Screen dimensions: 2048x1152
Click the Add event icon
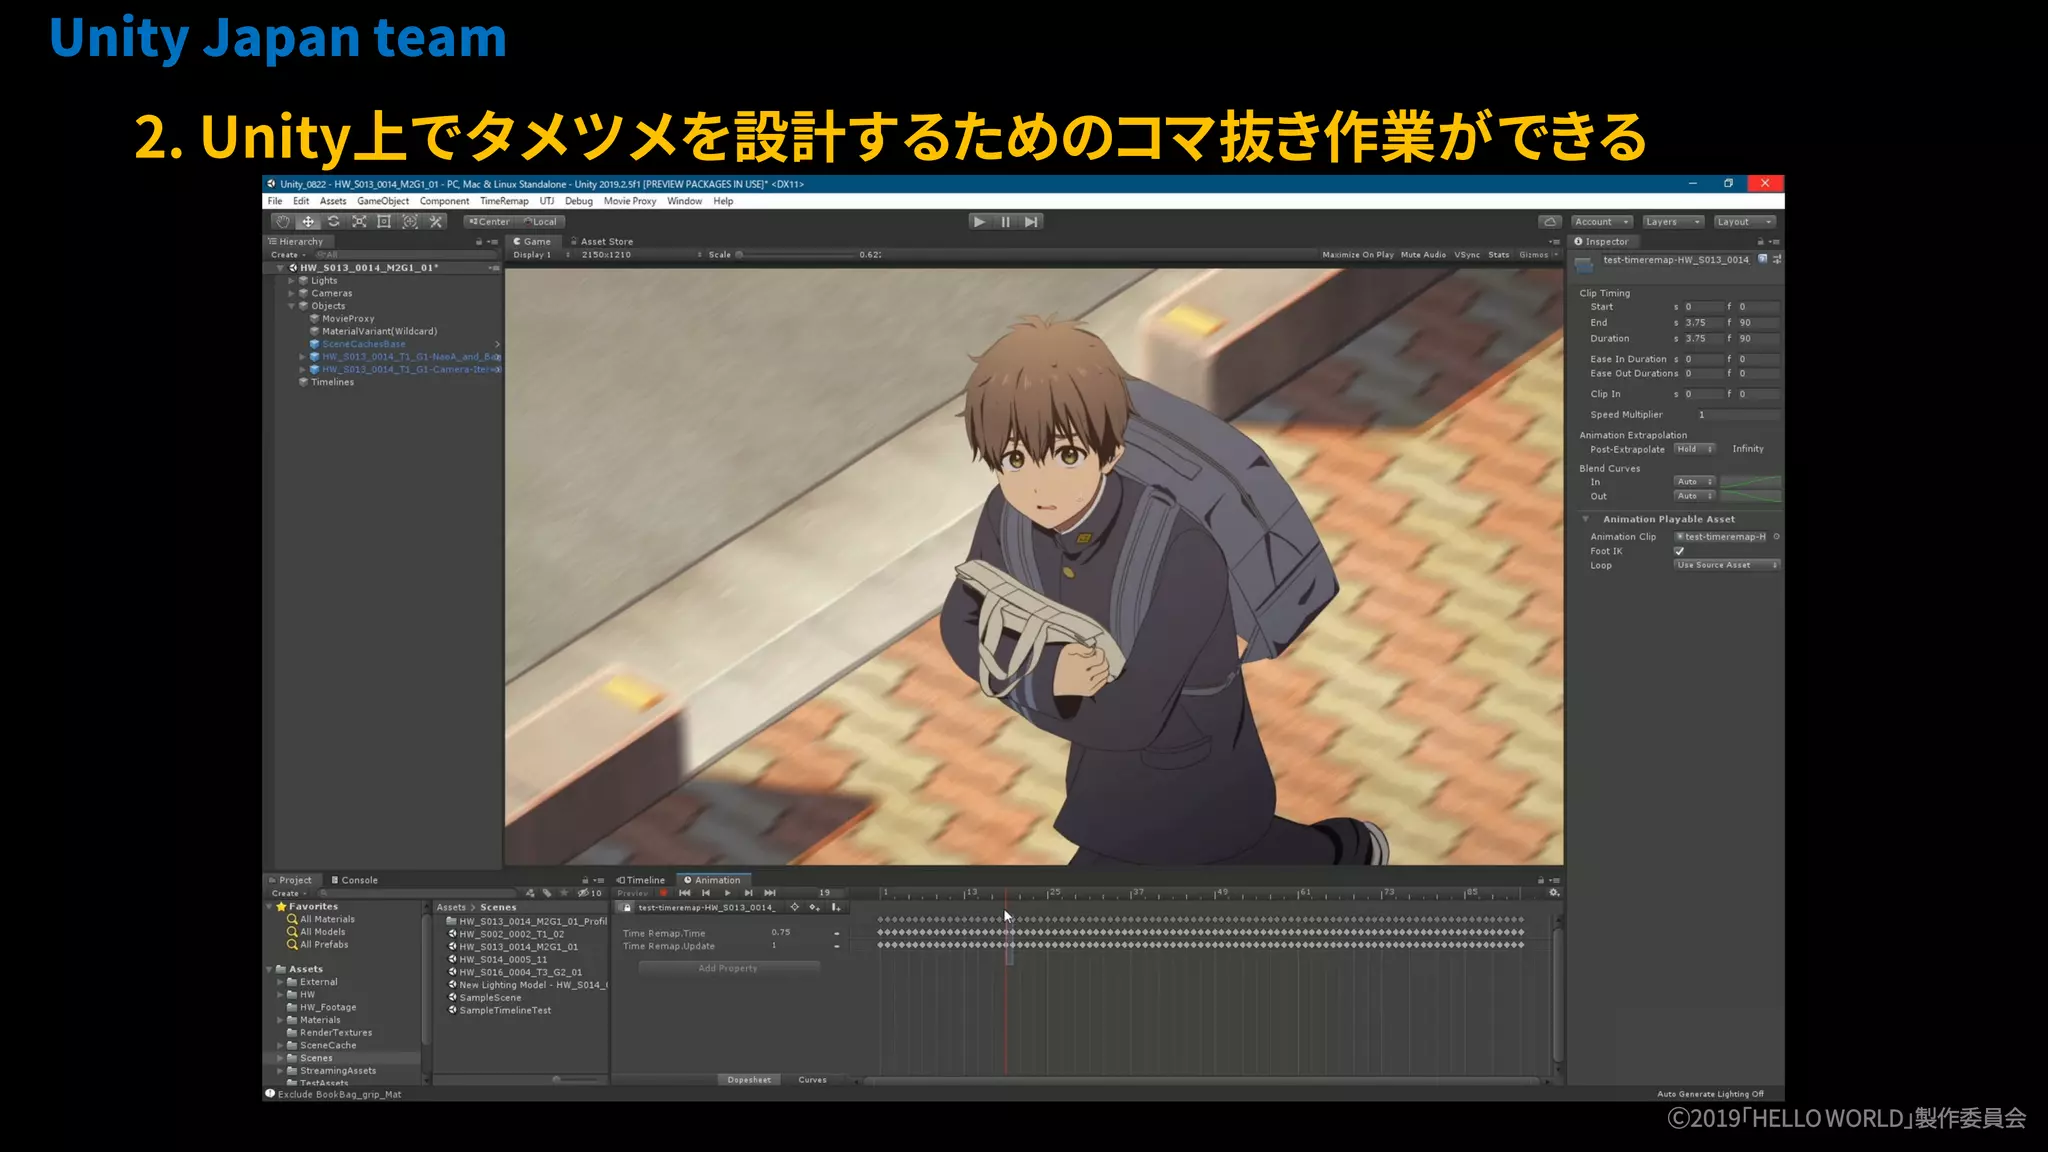pyautogui.click(x=836, y=908)
